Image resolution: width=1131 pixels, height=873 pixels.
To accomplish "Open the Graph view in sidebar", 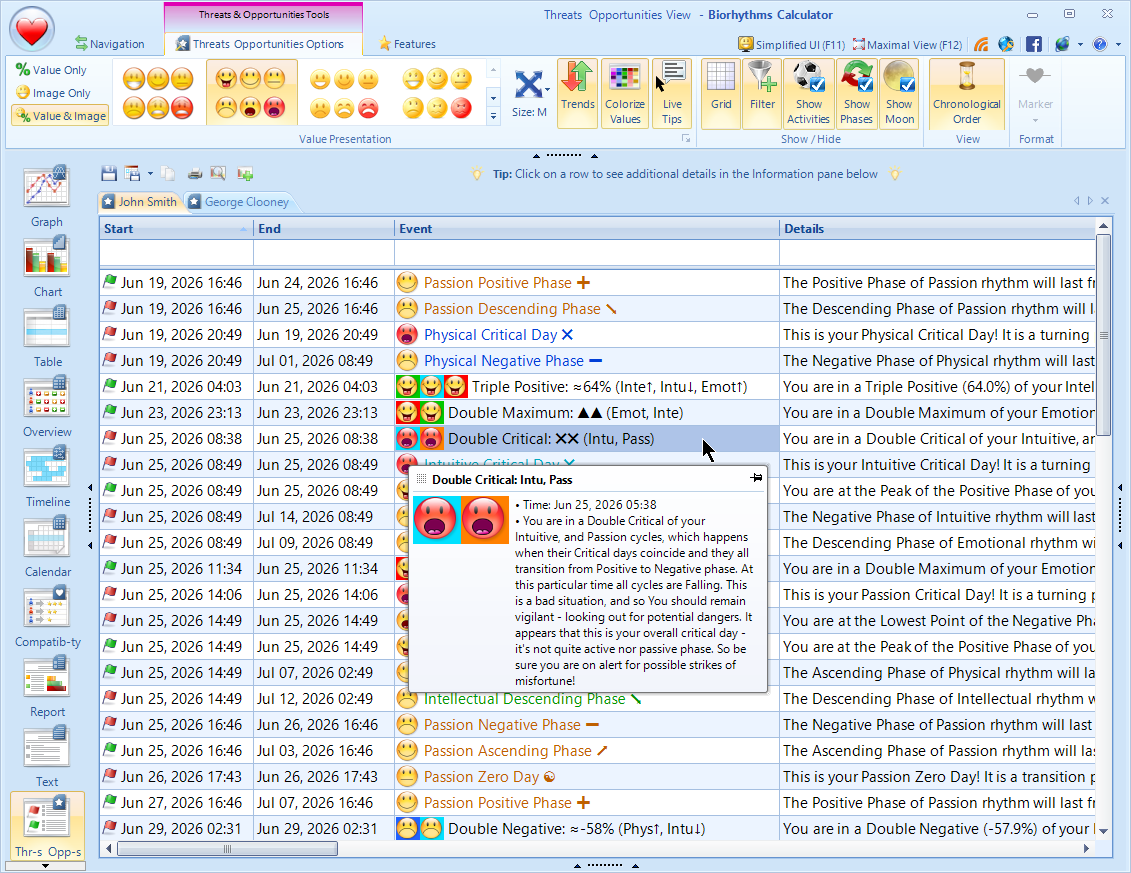I will (46, 196).
